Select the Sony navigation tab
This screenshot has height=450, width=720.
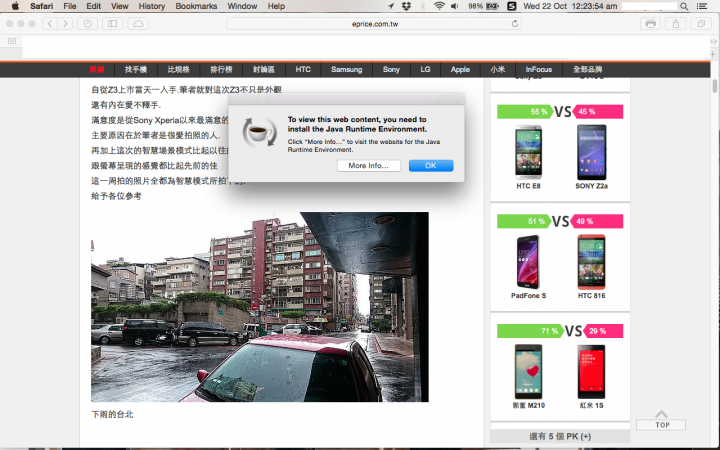point(391,70)
